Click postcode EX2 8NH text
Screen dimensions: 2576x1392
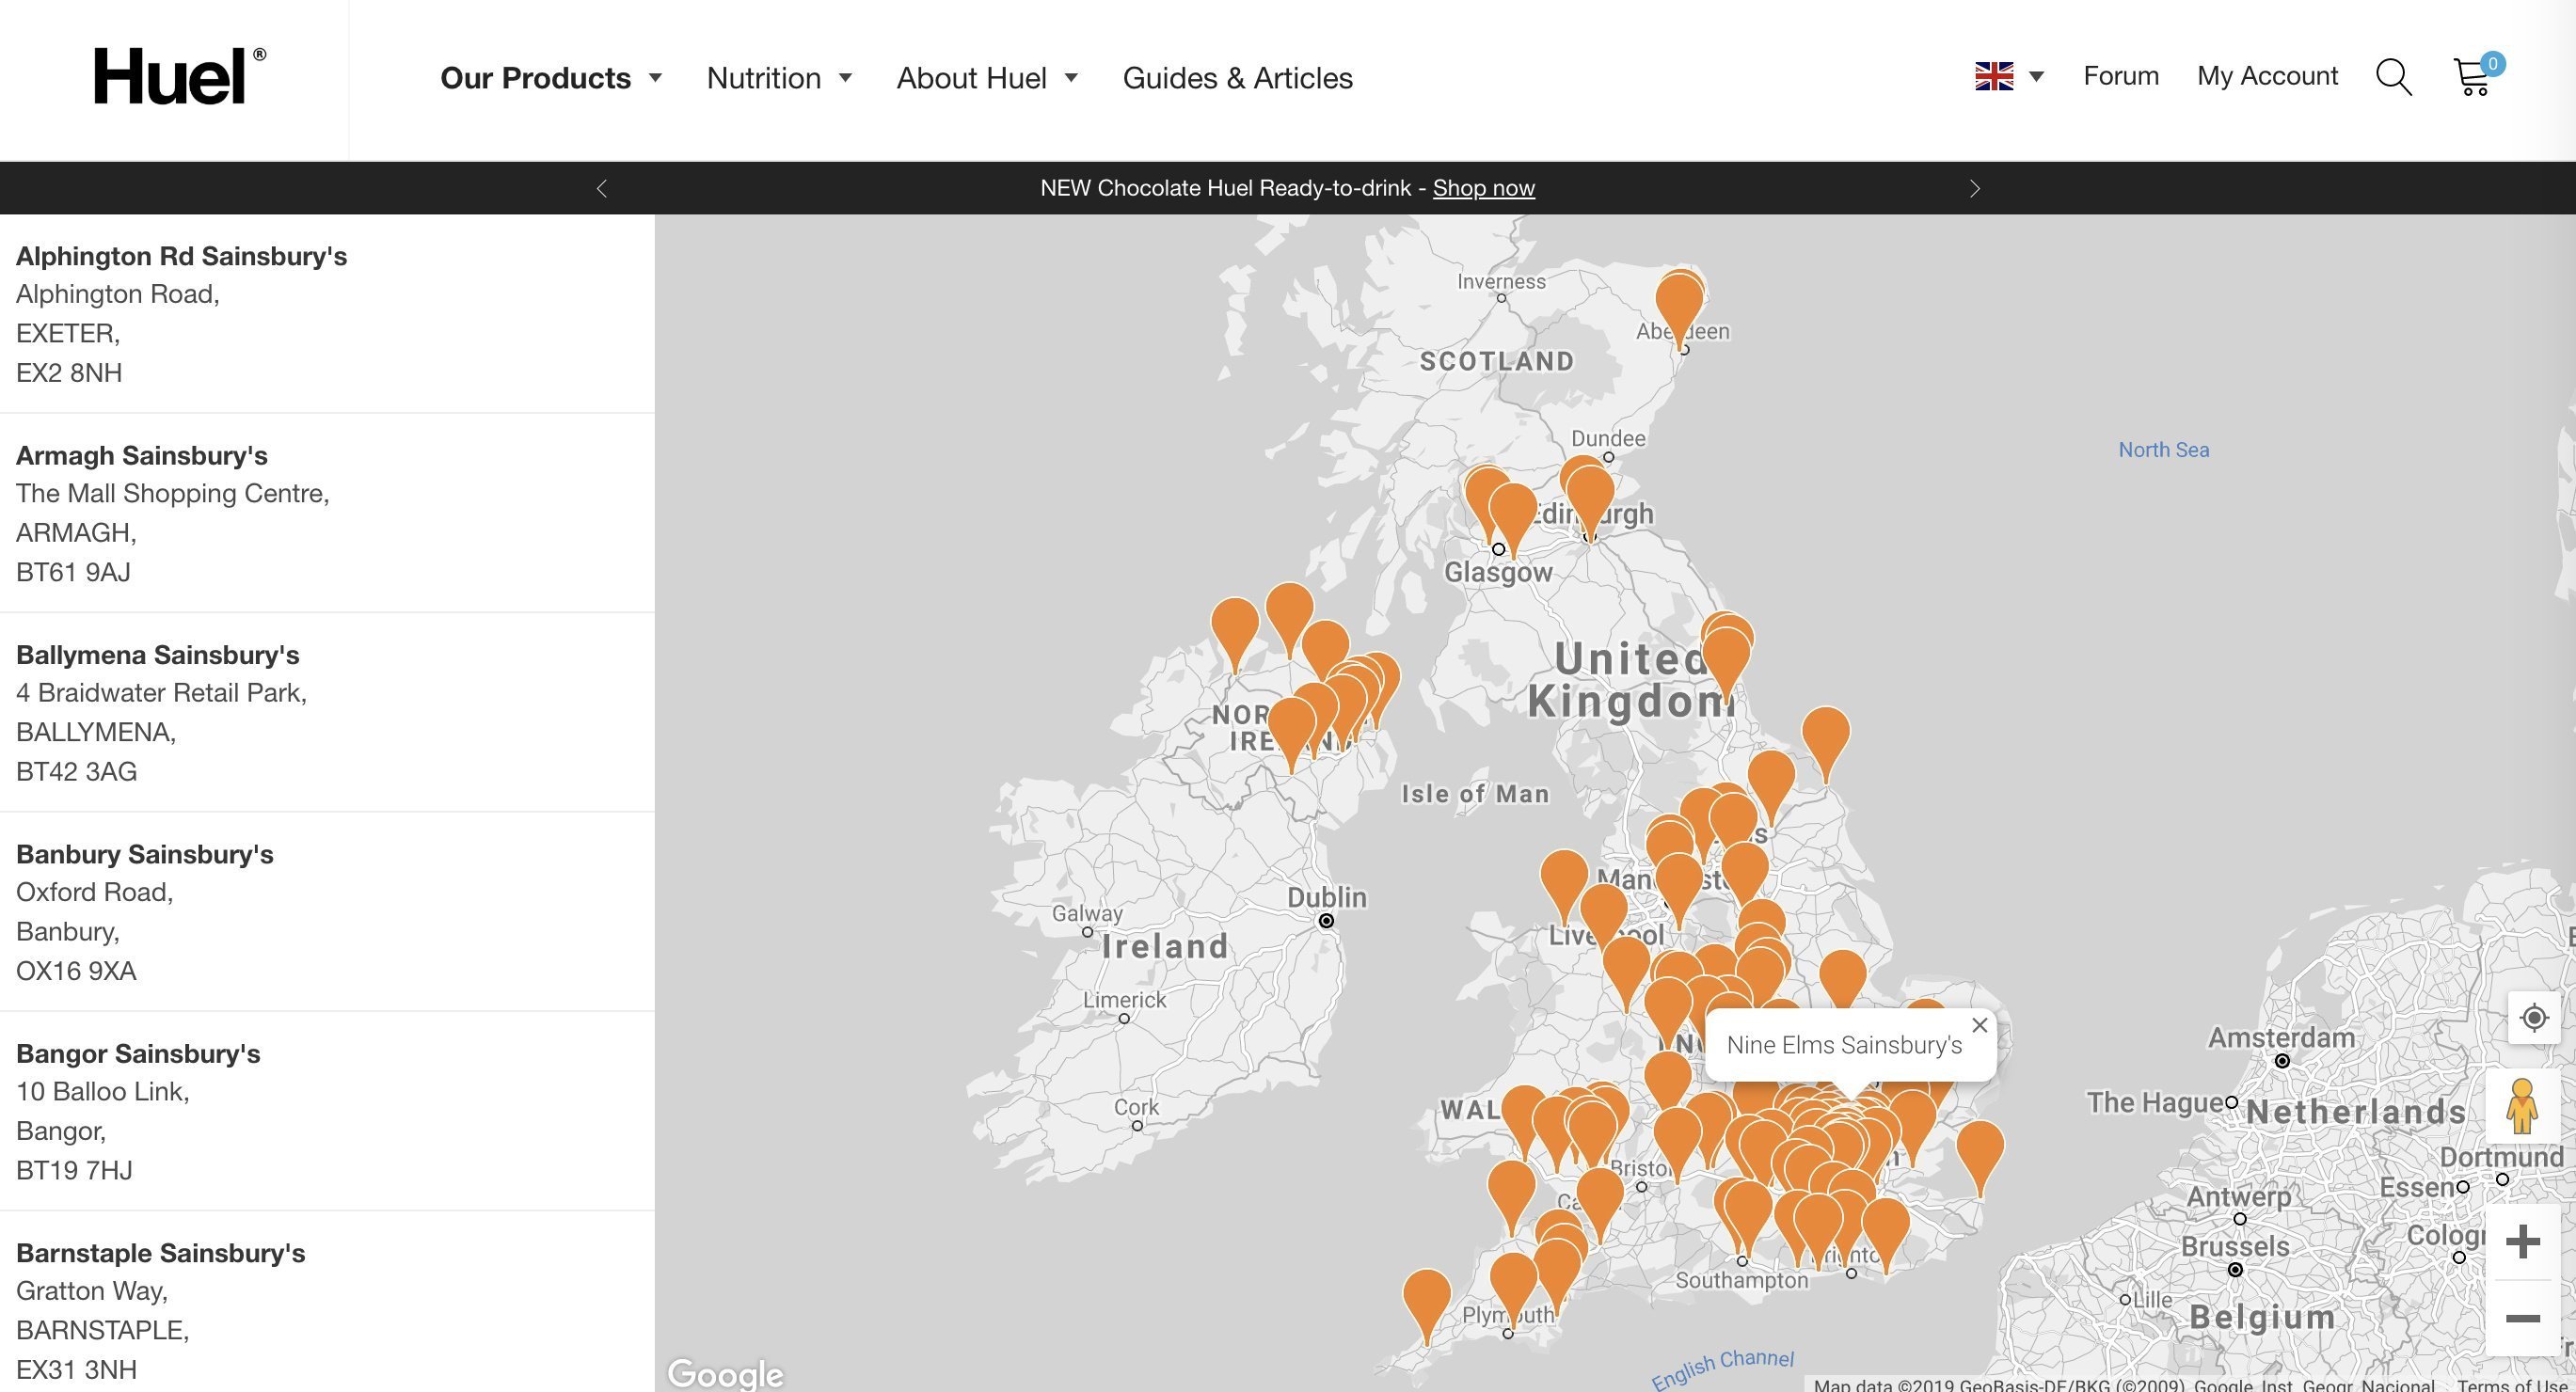point(69,373)
